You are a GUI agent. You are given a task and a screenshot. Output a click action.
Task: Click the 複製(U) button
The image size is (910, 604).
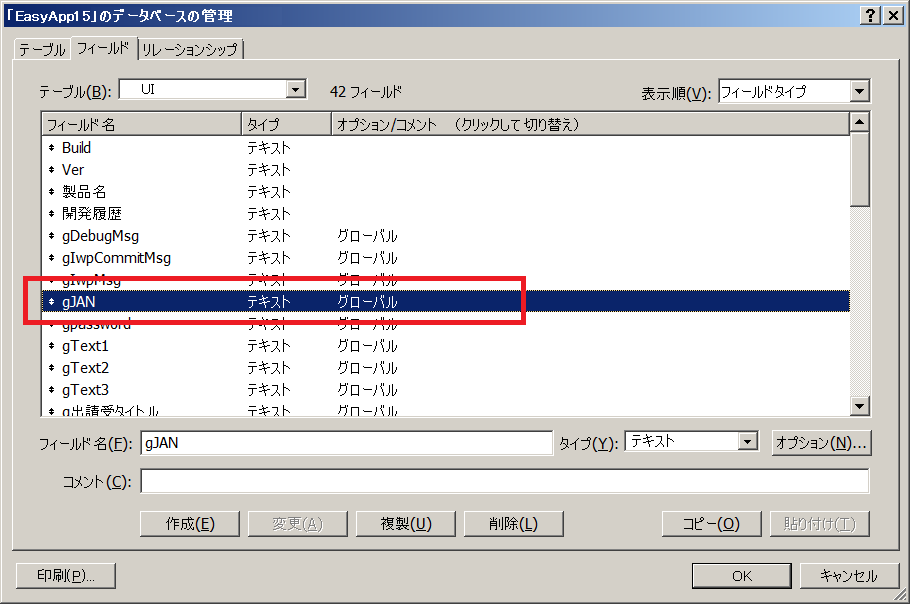click(406, 524)
